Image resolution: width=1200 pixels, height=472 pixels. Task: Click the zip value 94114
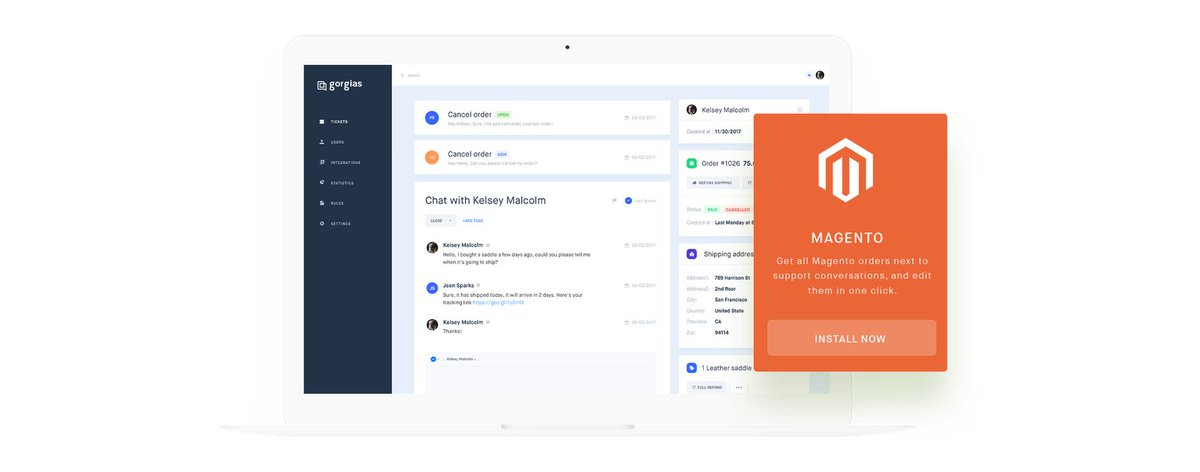click(721, 333)
